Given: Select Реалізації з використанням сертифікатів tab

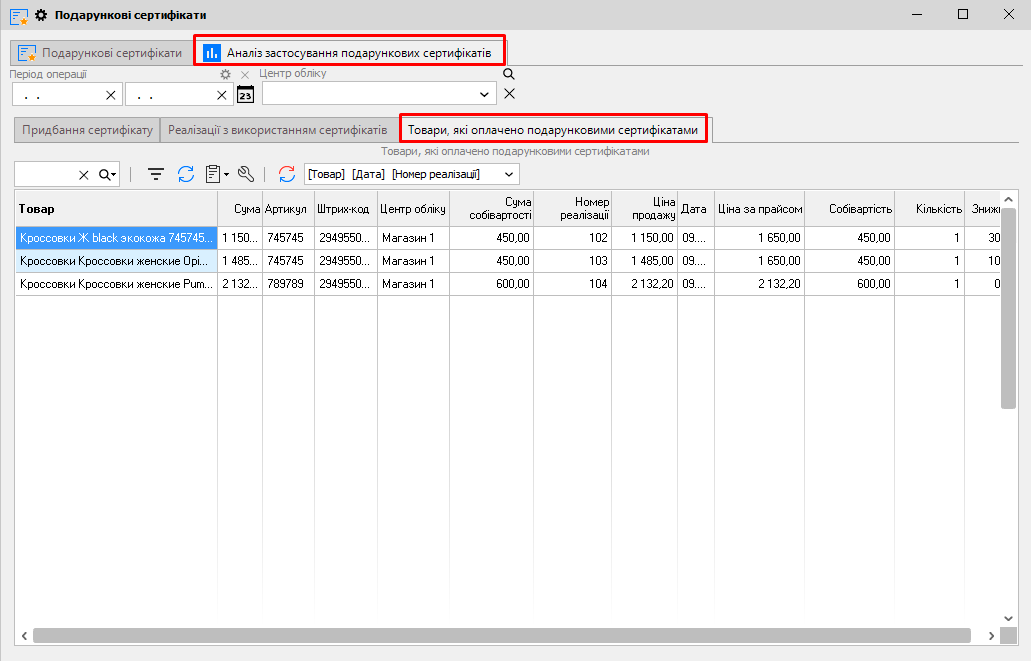Looking at the screenshot, I should [x=277, y=130].
